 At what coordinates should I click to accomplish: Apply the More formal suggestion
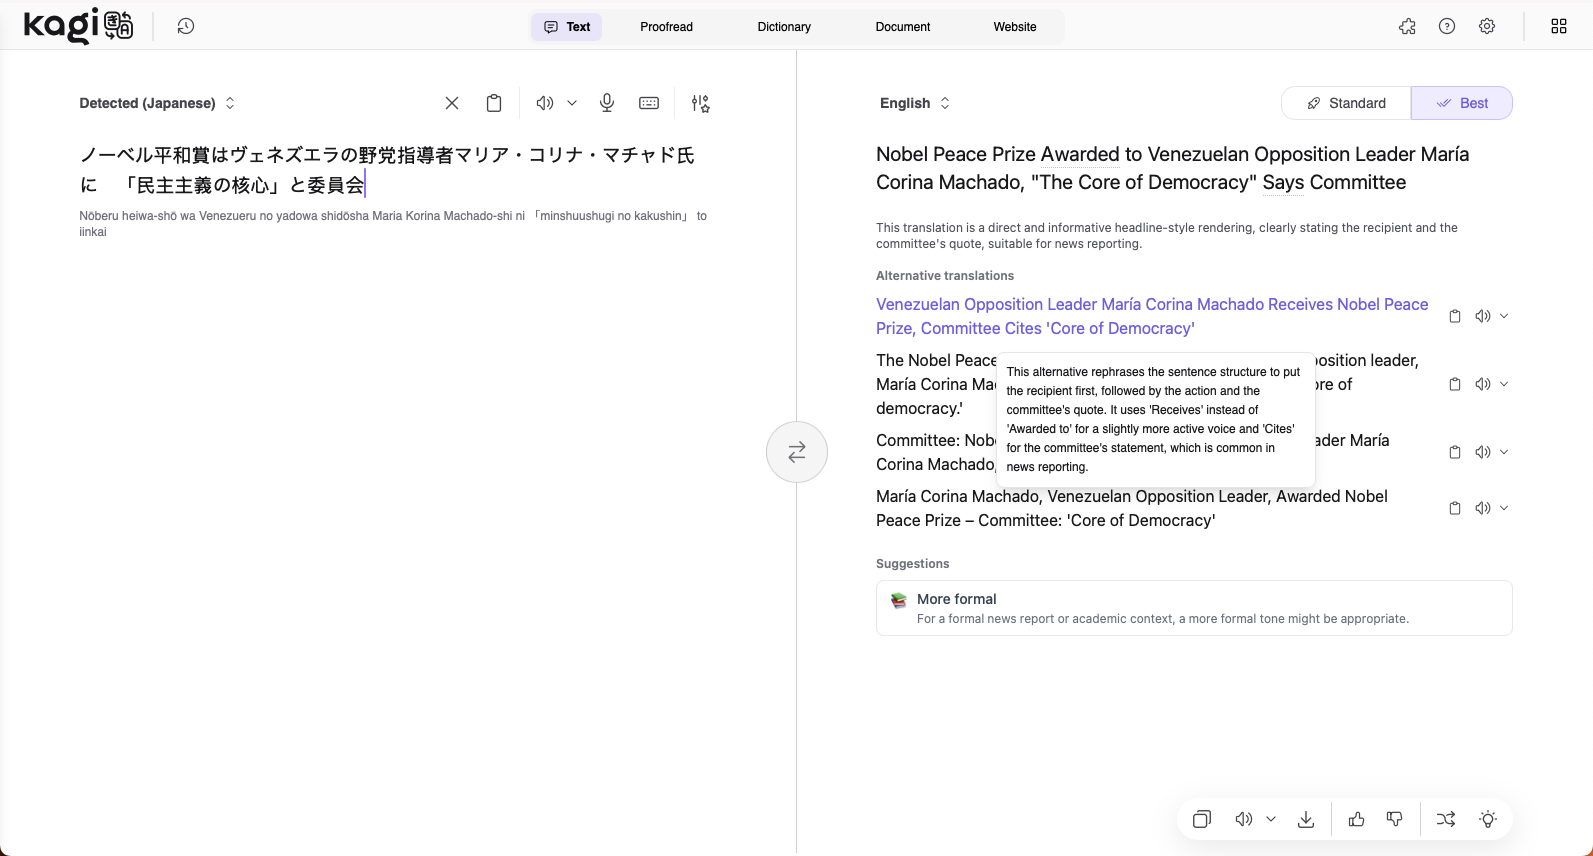[1194, 608]
